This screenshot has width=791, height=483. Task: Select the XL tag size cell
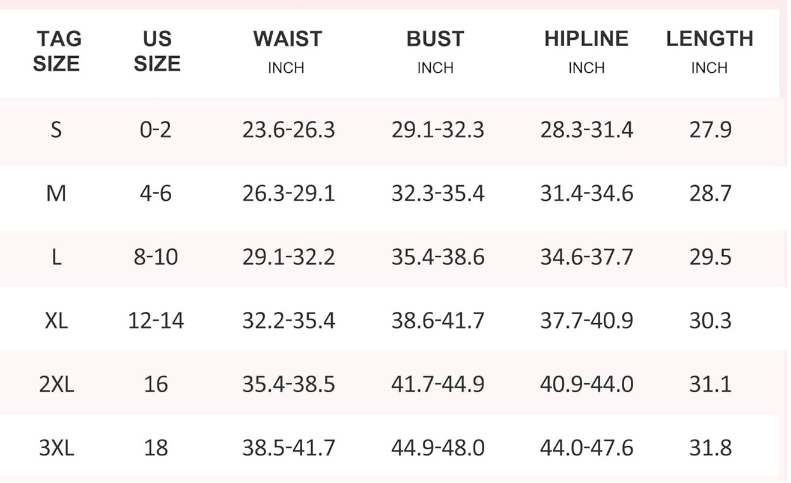(57, 321)
